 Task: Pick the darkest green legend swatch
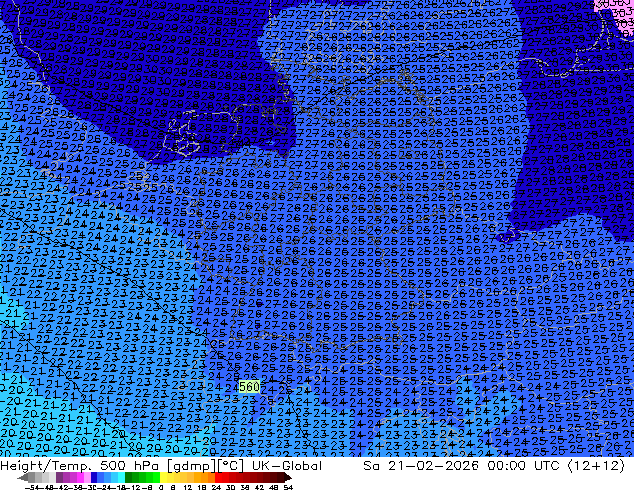[x=128, y=478]
